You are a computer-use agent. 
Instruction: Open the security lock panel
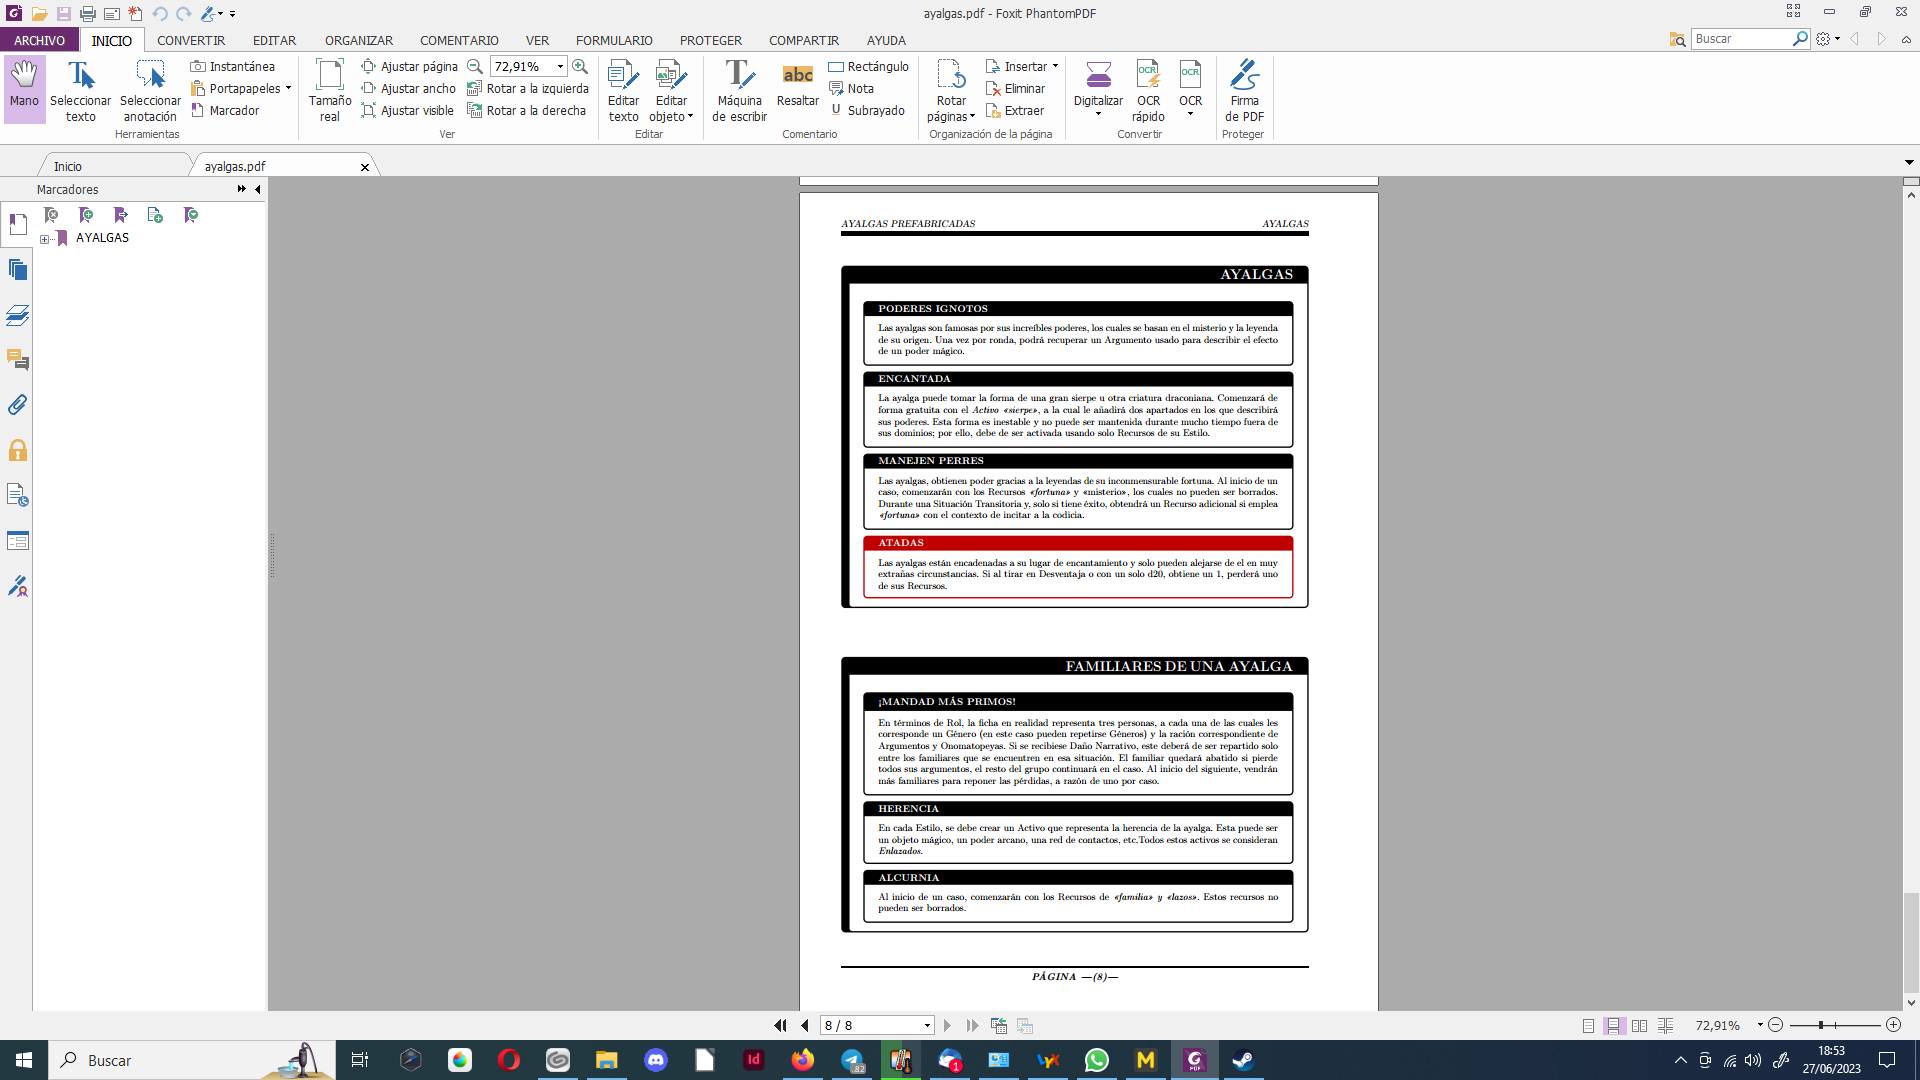[17, 450]
